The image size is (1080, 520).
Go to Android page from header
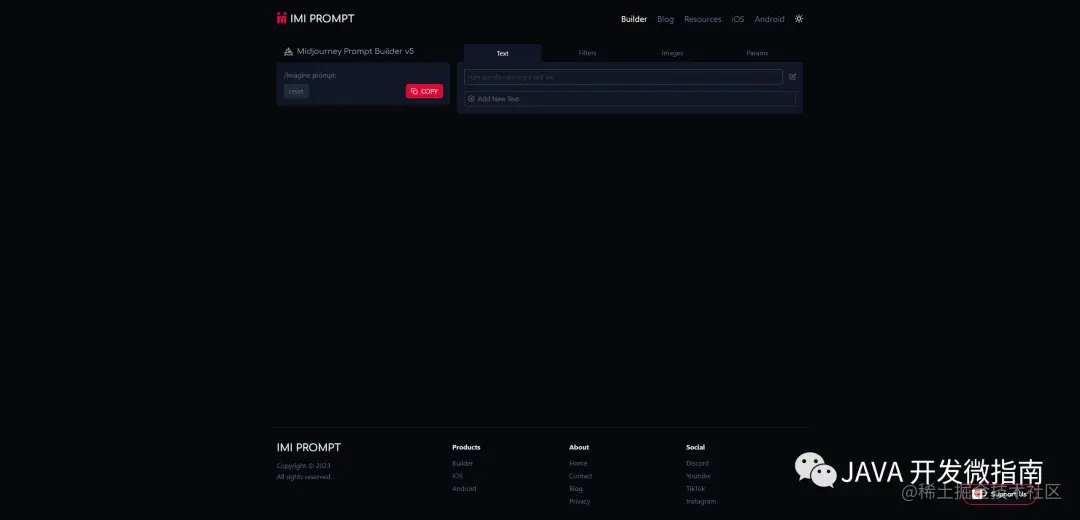(x=769, y=19)
